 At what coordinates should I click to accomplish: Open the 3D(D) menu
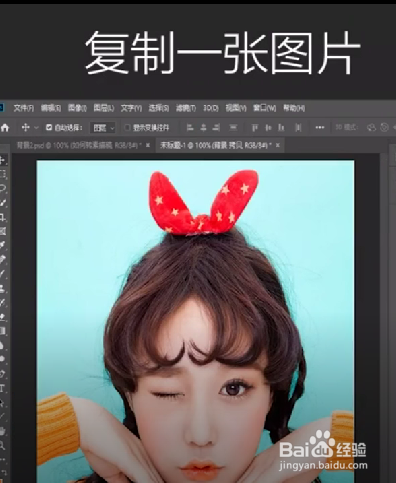click(211, 108)
